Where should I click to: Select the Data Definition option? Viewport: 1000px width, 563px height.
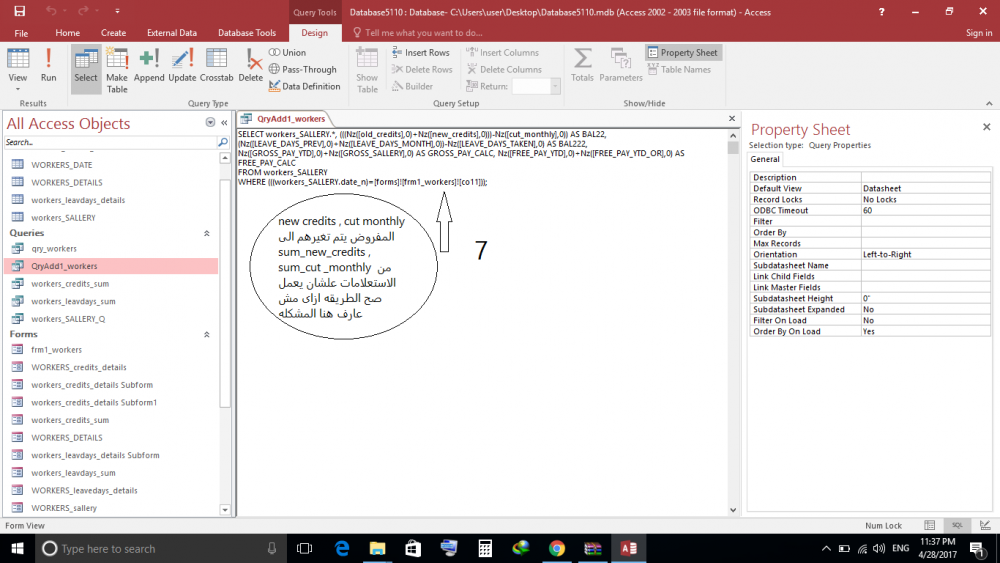click(305, 86)
